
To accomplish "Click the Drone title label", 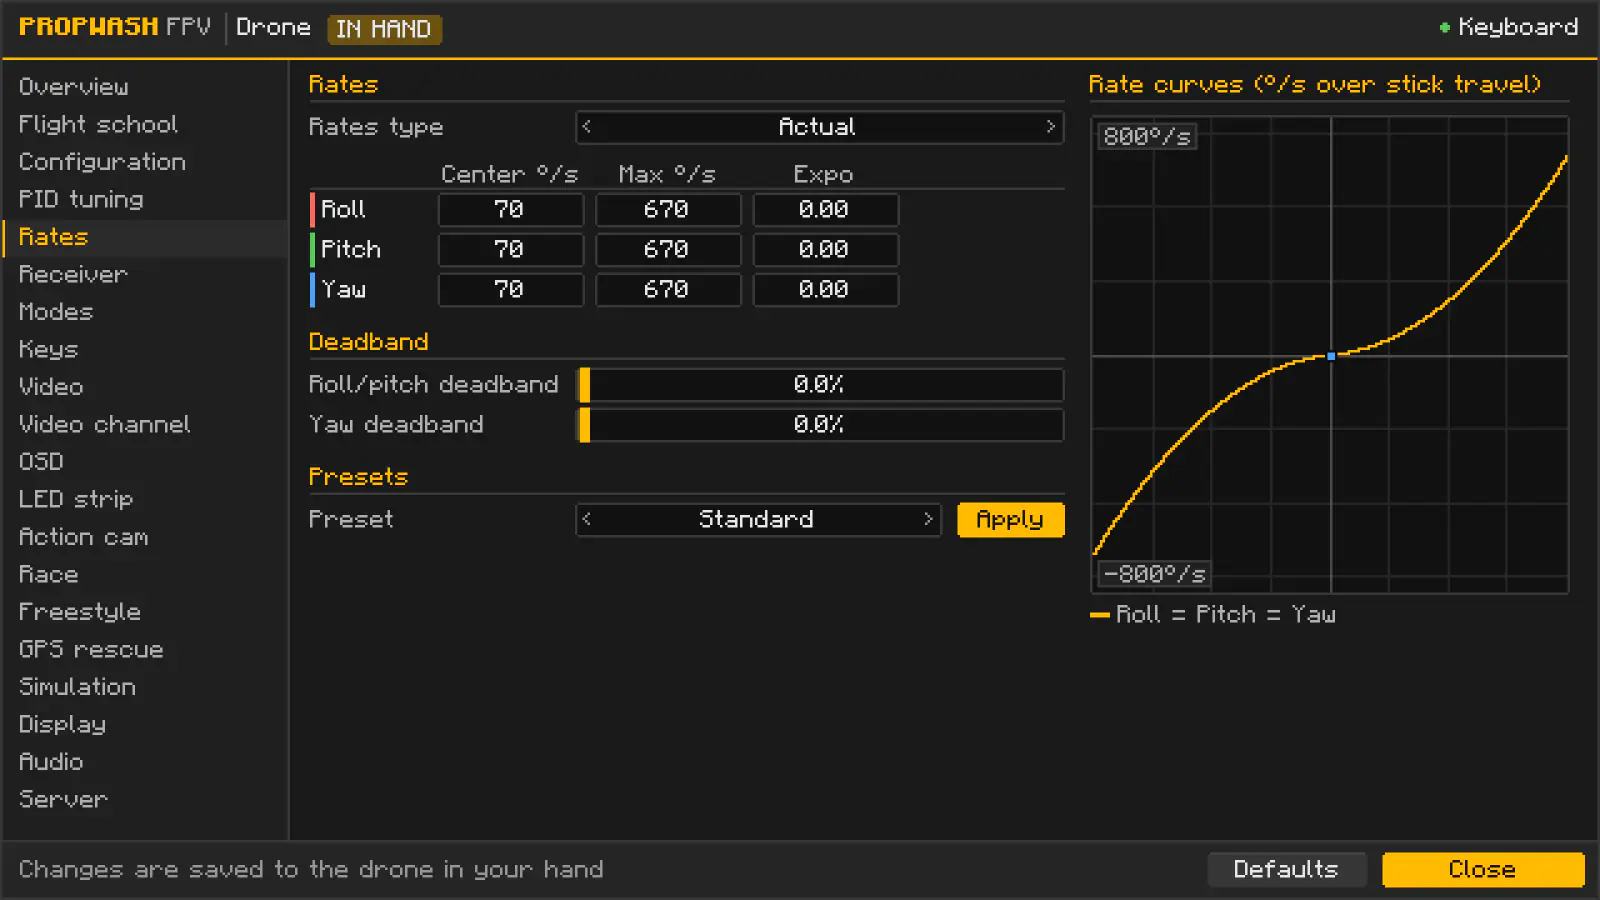I will tap(273, 28).
